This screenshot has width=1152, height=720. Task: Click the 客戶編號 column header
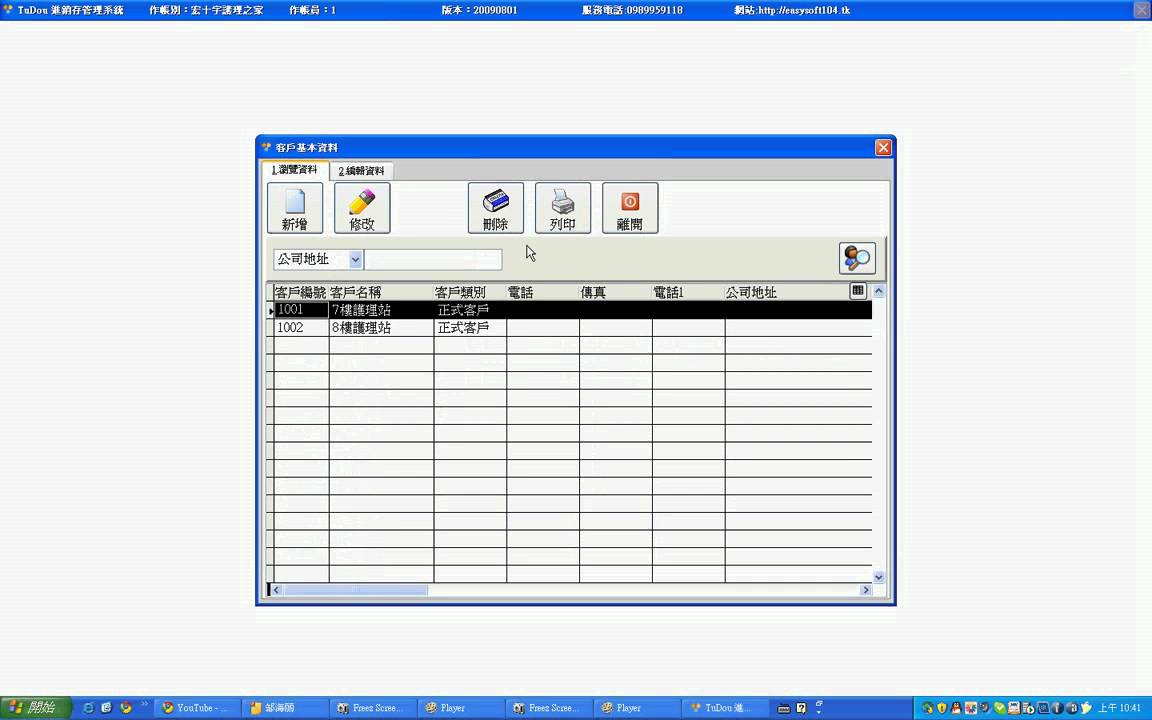point(300,292)
